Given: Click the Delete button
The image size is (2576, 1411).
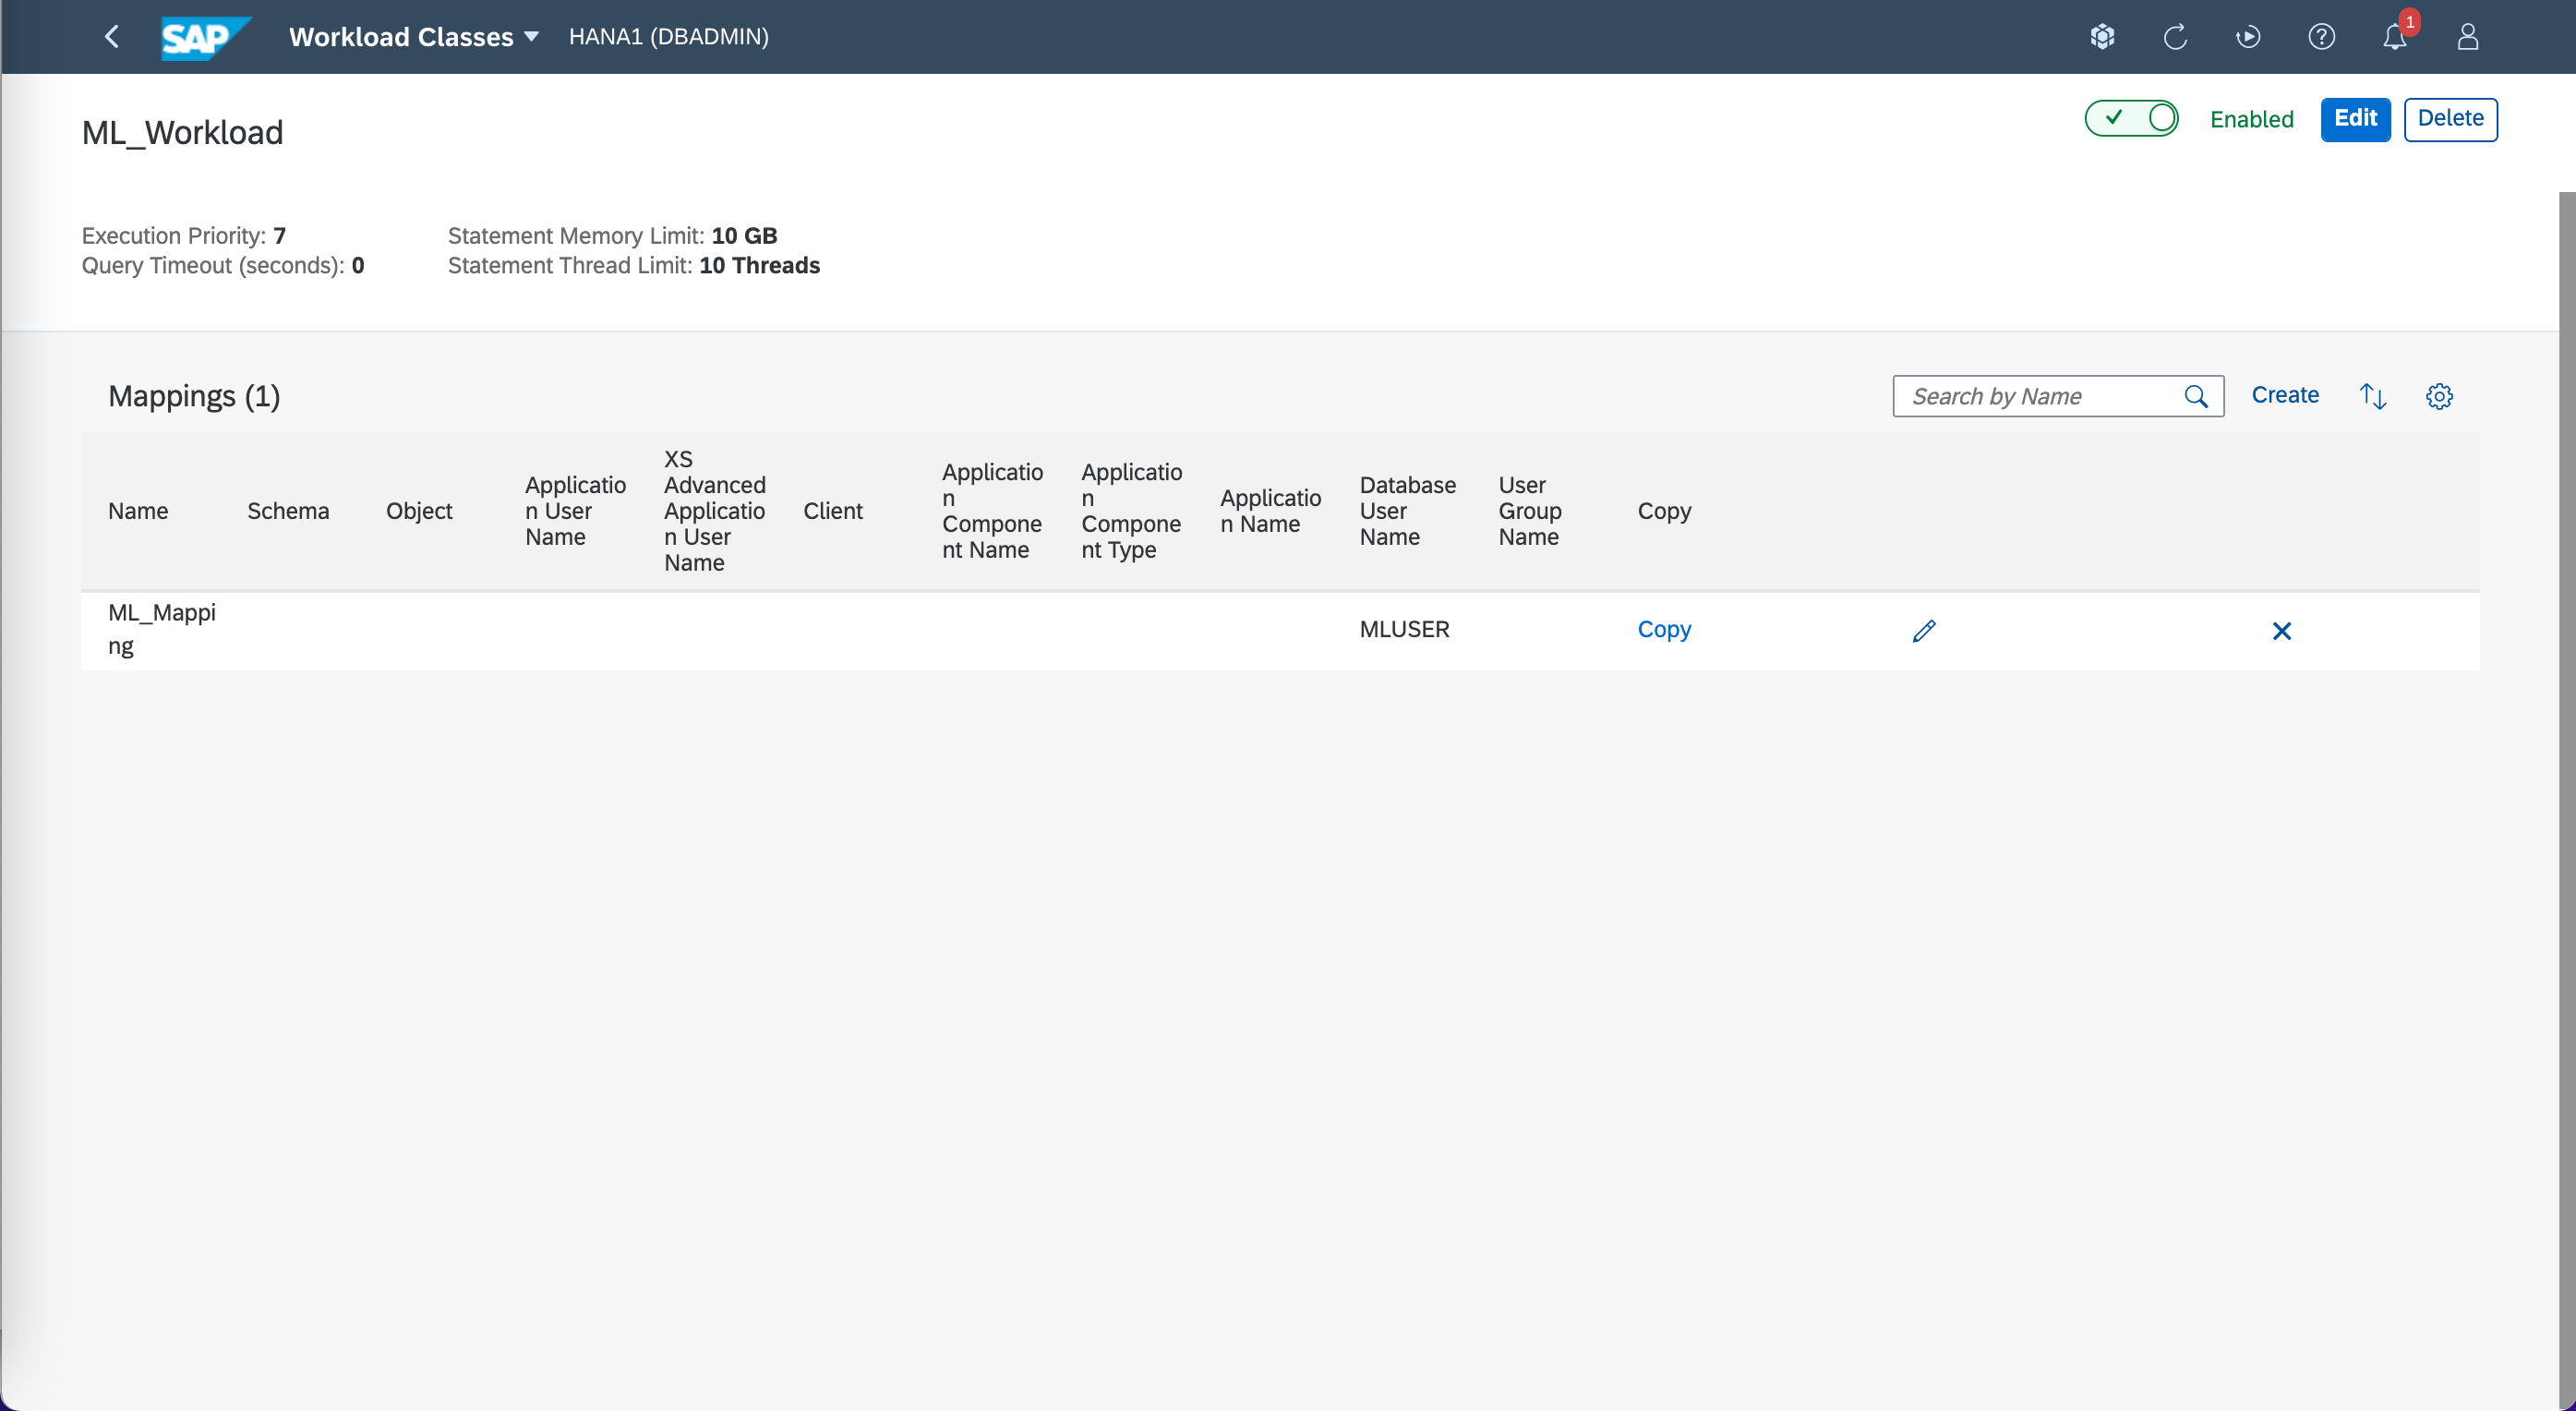Looking at the screenshot, I should point(2450,119).
